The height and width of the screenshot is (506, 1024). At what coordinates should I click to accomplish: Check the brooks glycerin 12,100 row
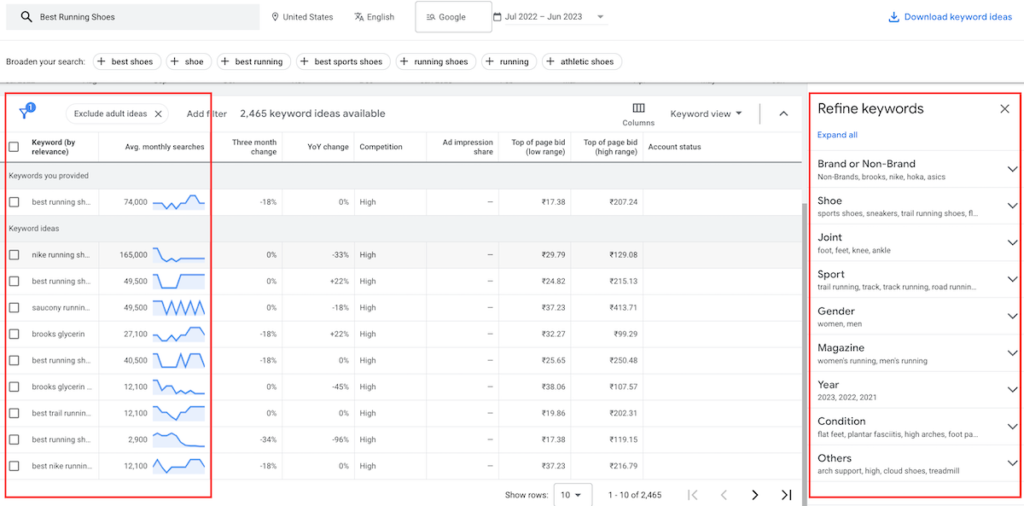click(14, 387)
